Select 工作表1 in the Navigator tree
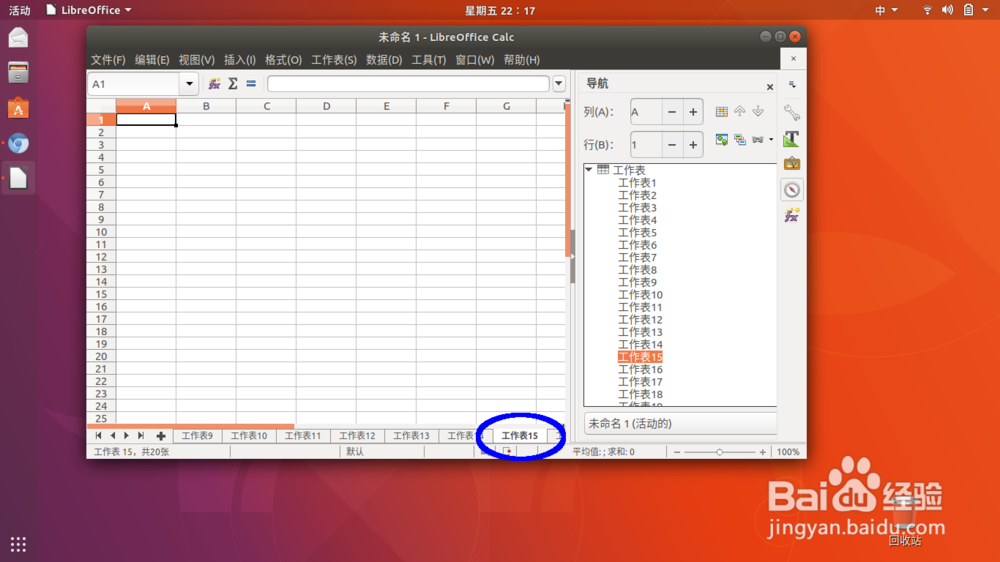 pyautogui.click(x=637, y=182)
